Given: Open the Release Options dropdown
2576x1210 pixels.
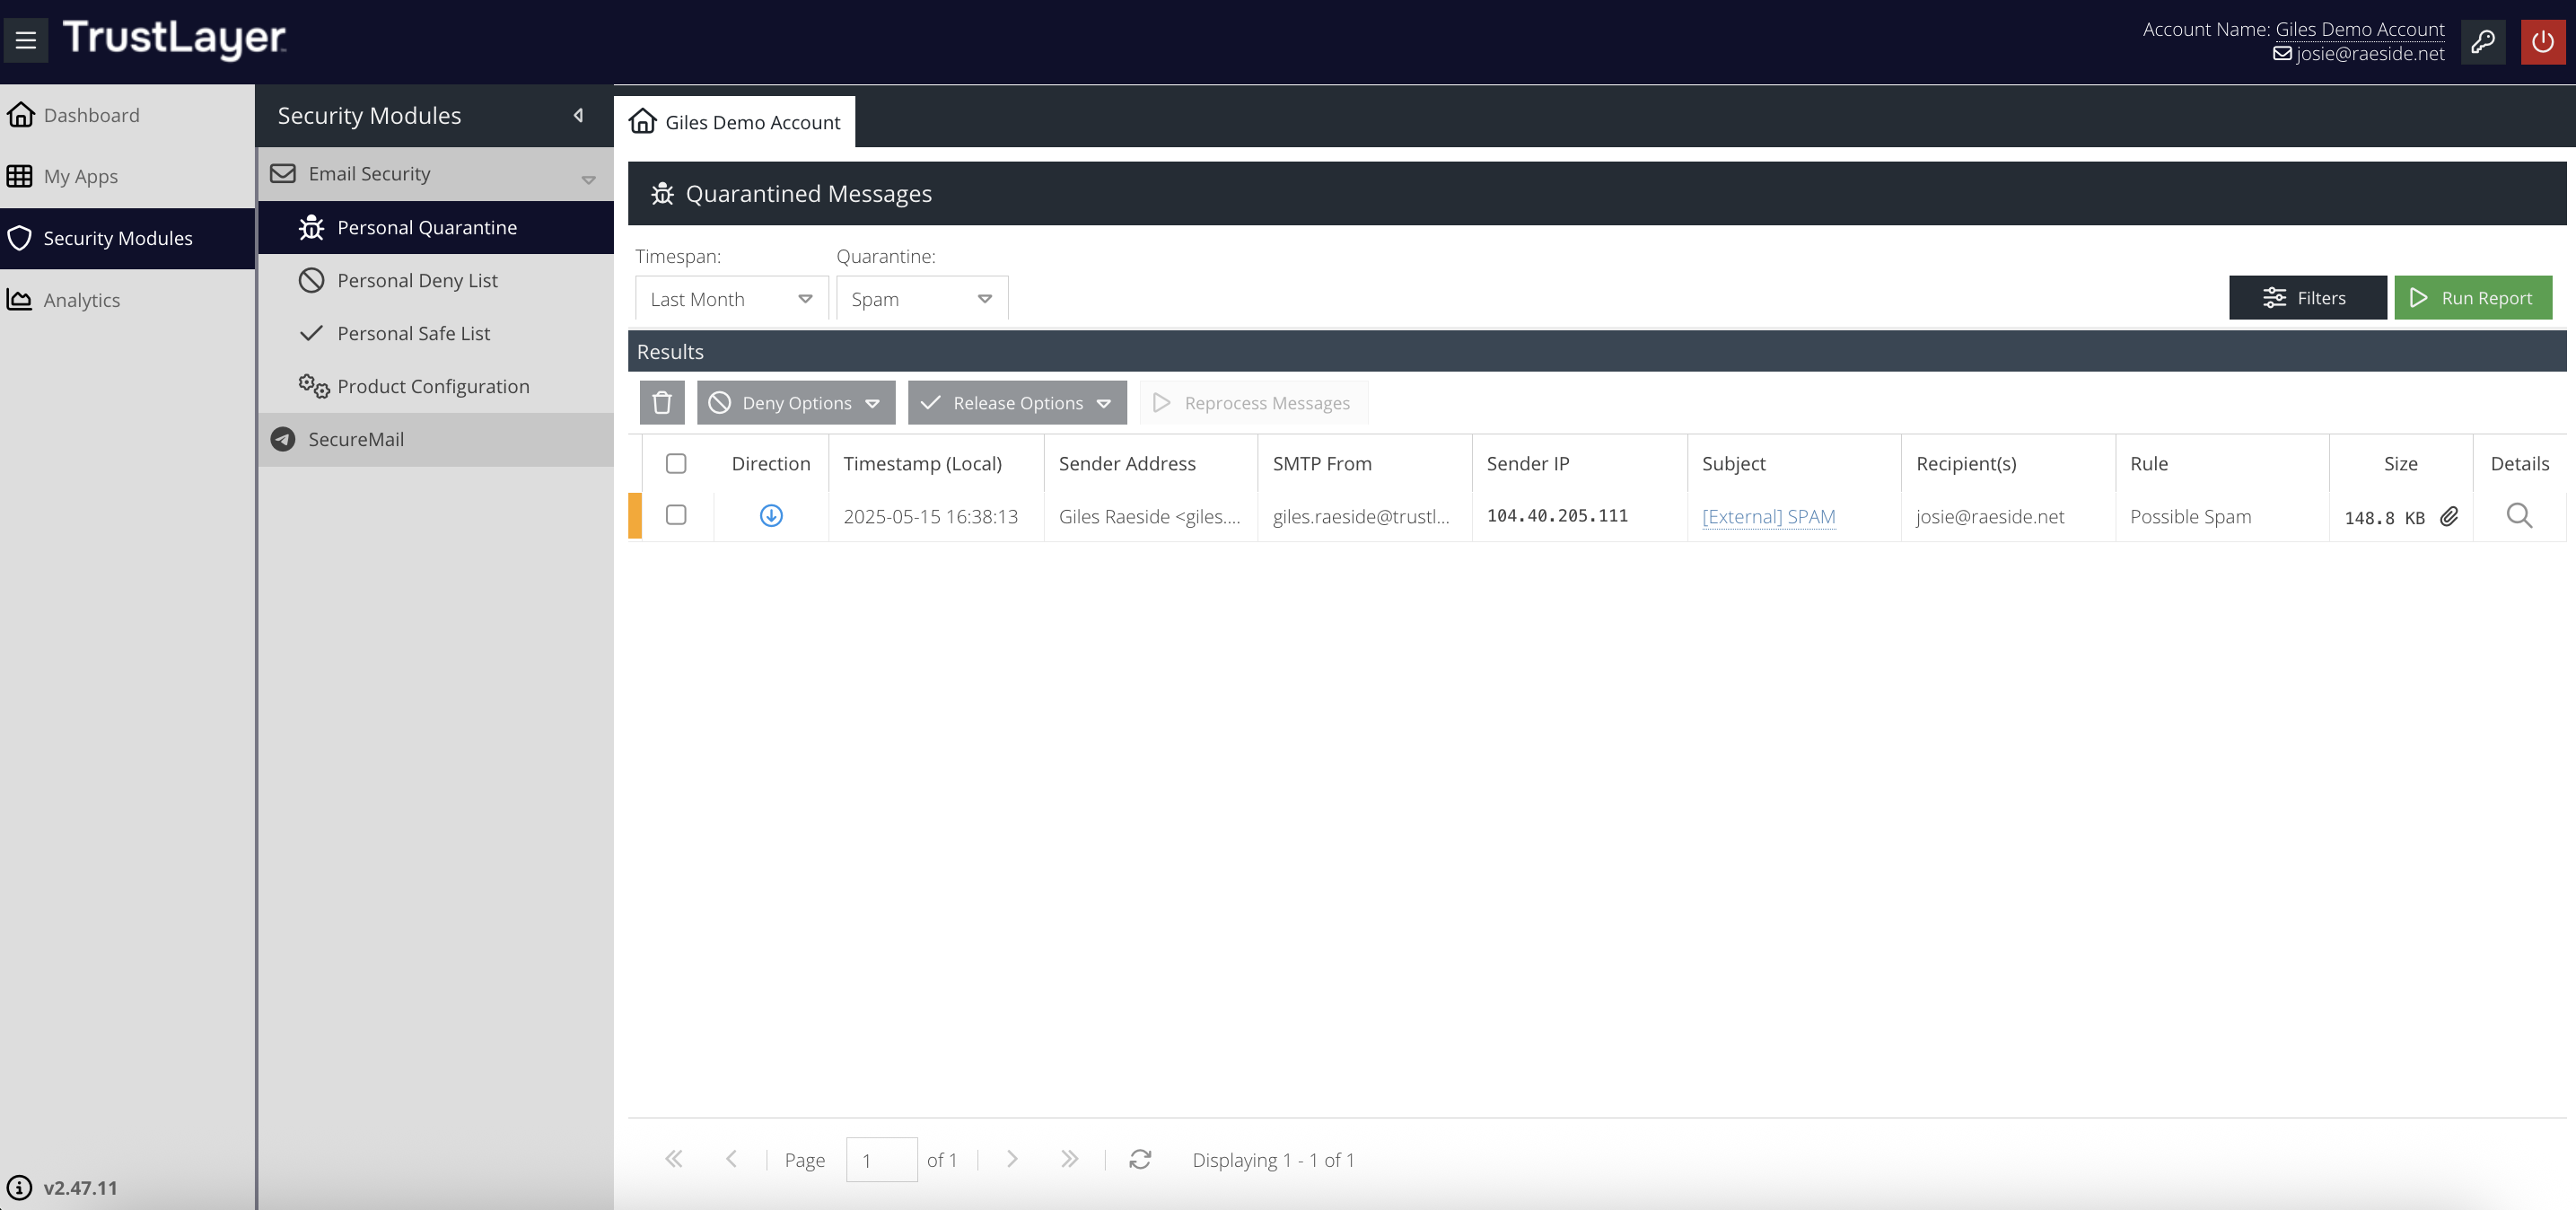Looking at the screenshot, I should 1017,402.
